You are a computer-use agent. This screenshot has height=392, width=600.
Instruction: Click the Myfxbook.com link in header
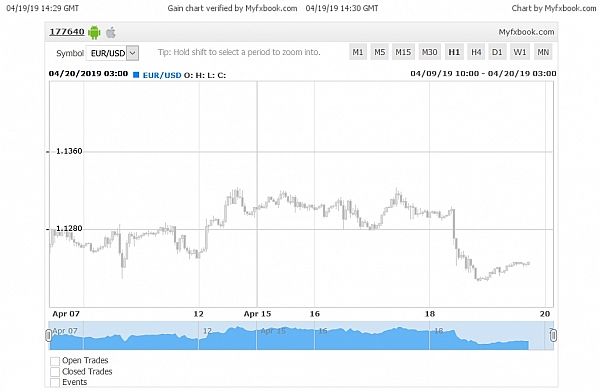point(526,32)
